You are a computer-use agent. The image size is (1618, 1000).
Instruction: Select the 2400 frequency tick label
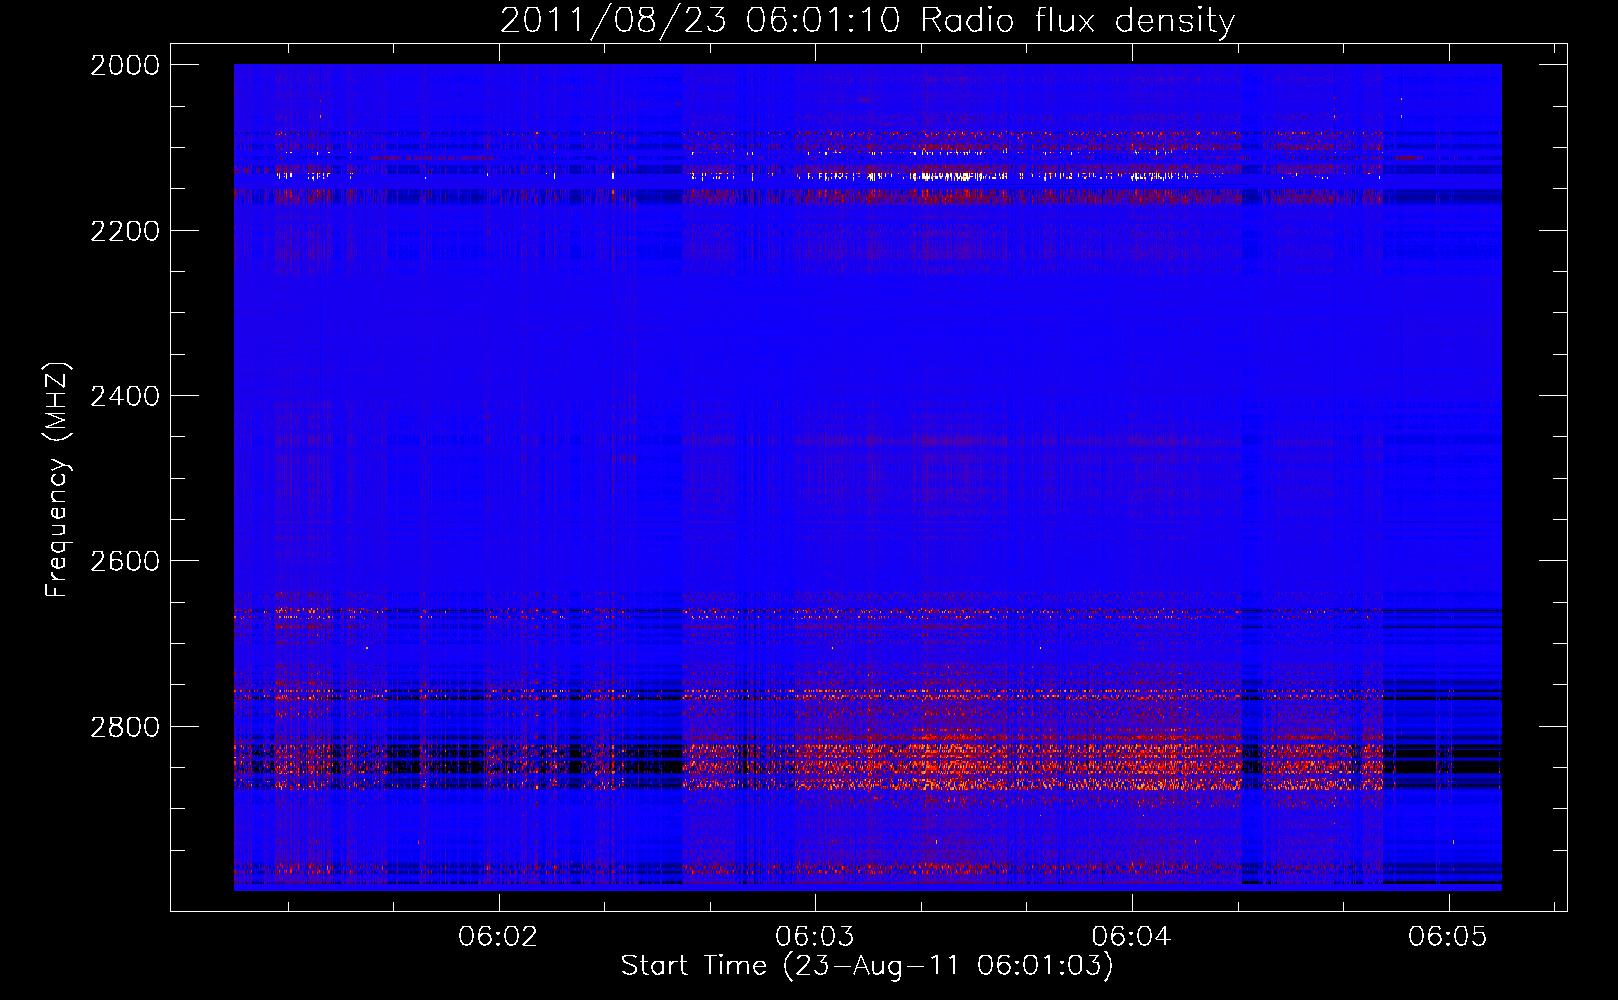[125, 396]
